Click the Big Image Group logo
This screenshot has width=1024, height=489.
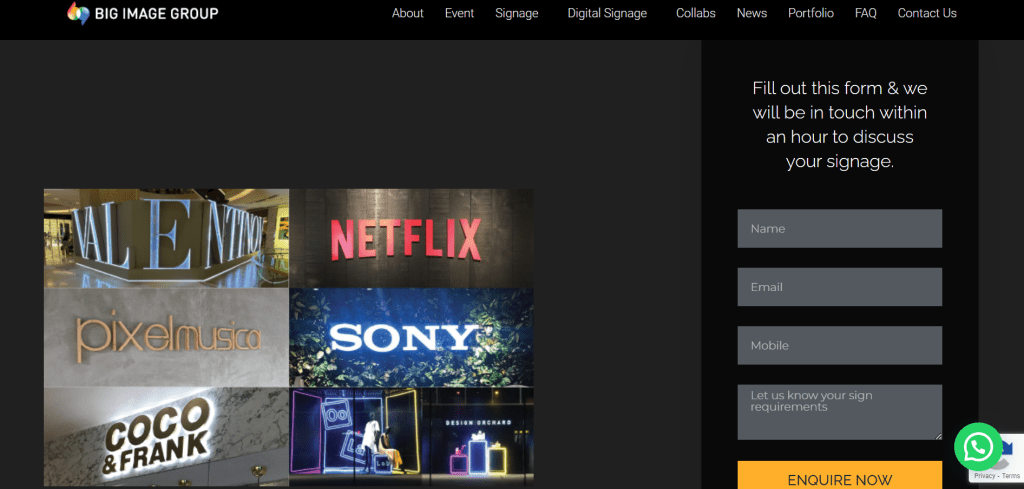(142, 13)
